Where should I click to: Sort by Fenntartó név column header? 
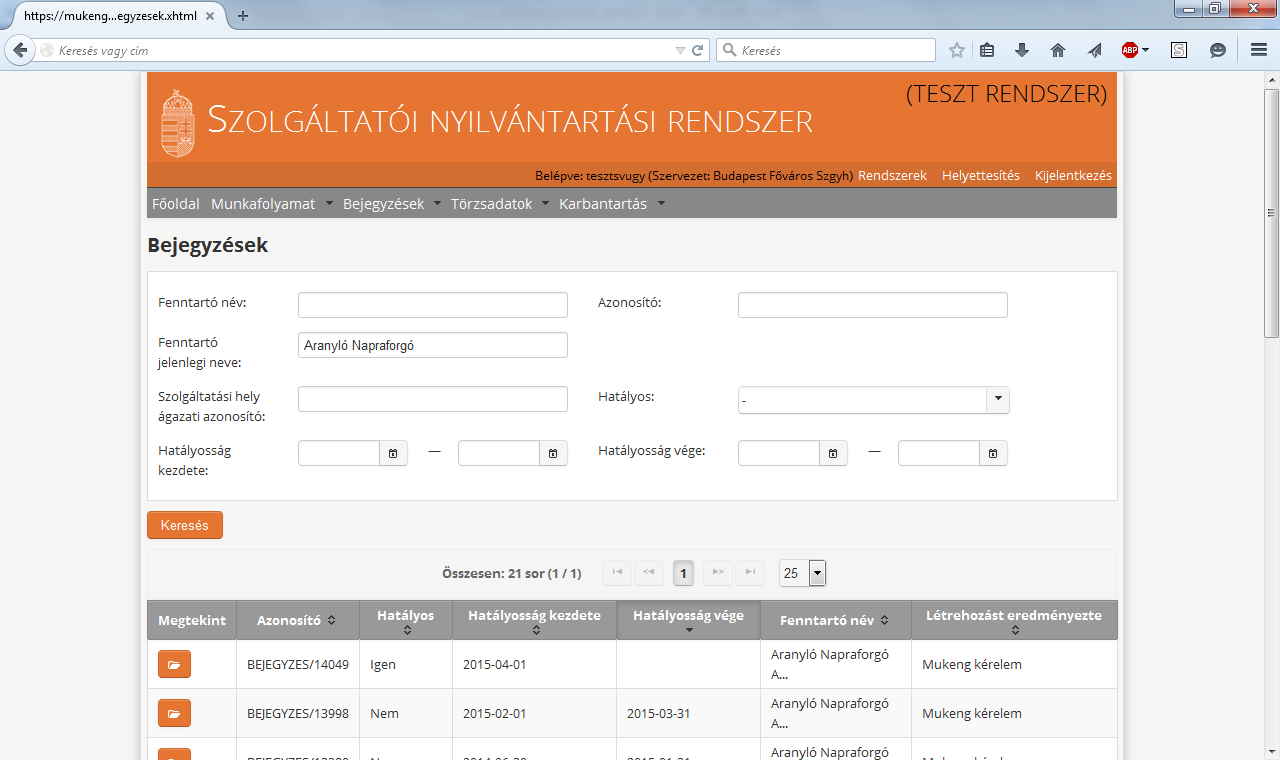[x=836, y=620]
